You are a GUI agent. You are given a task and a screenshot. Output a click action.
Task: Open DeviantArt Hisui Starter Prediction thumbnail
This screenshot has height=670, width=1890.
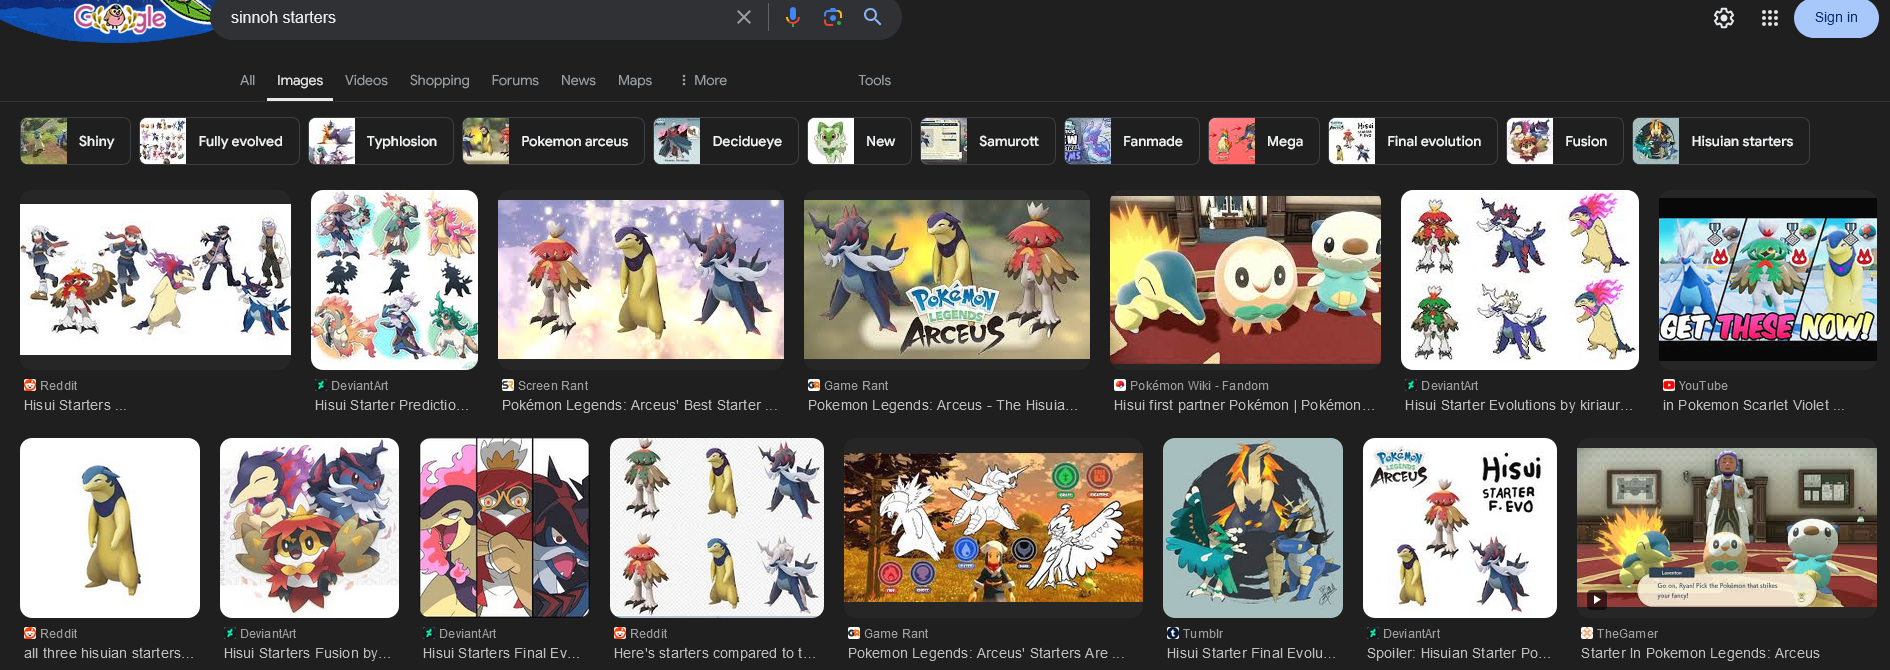click(394, 280)
